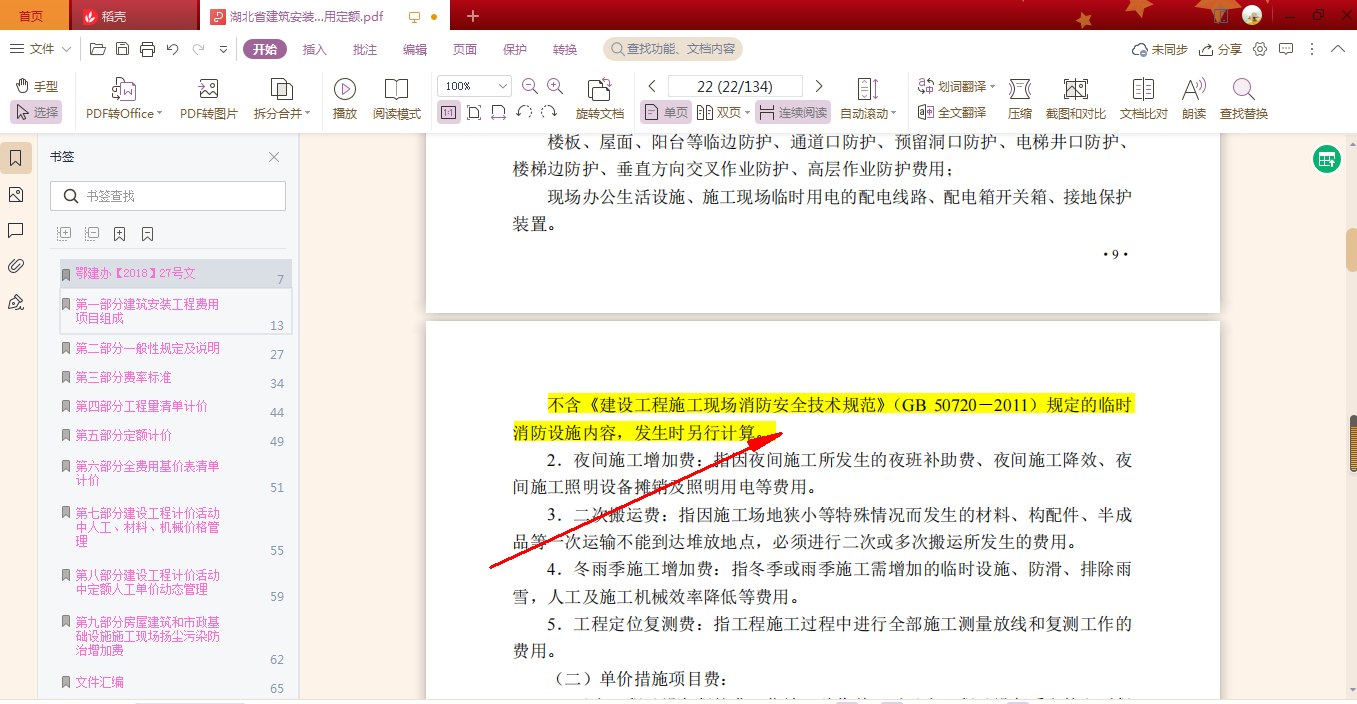Go to next page arrow
This screenshot has height=704, width=1357.
[819, 86]
